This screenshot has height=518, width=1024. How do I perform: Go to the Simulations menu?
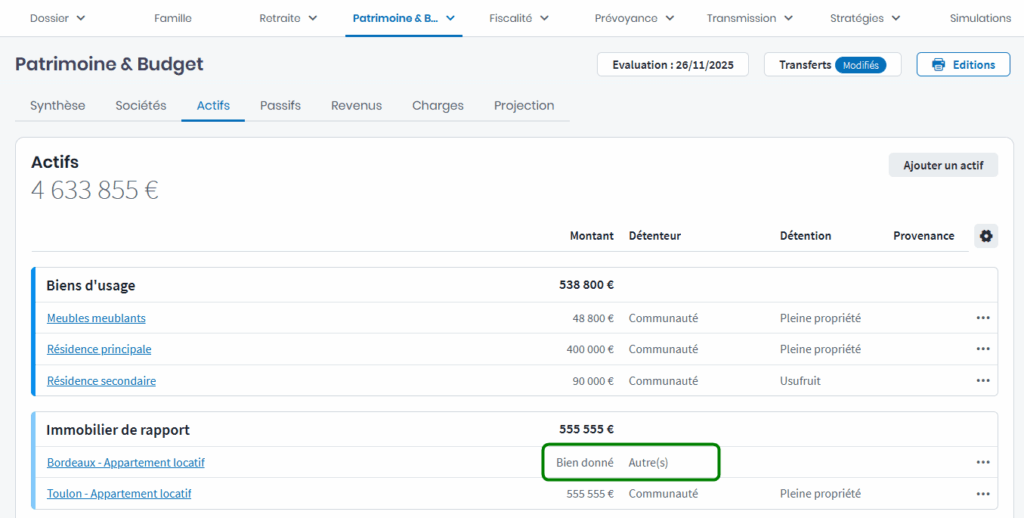pyautogui.click(x=980, y=18)
